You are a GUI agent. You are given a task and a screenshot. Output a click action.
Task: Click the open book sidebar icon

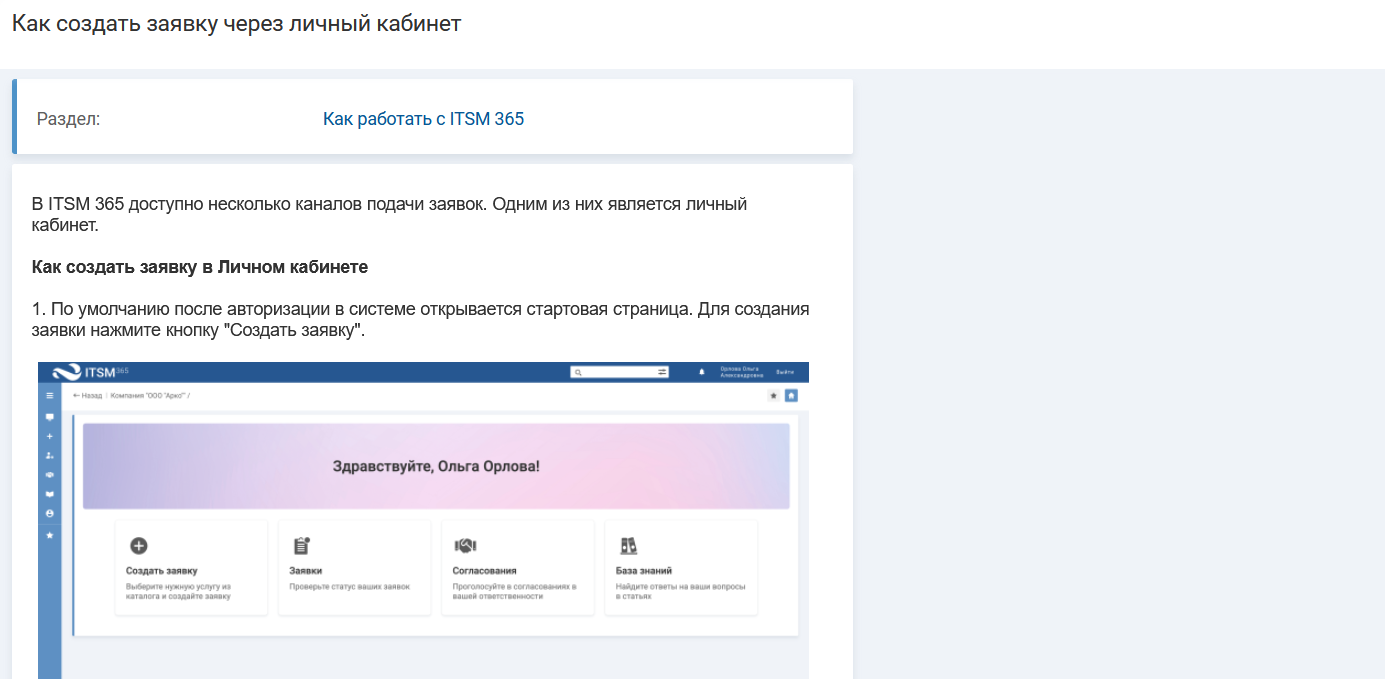[49, 494]
